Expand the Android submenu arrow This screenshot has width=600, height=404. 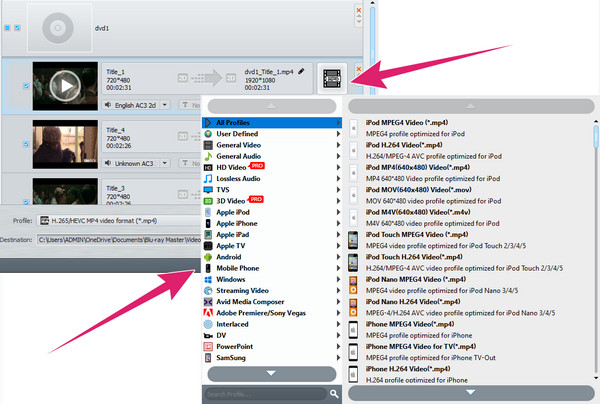coord(338,257)
